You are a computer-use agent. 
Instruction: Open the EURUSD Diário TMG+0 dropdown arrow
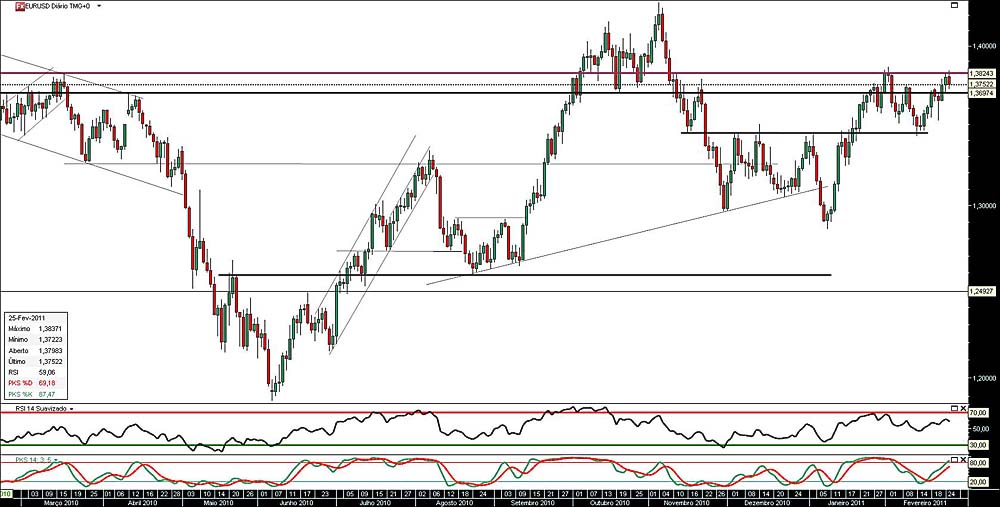(x=98, y=6)
